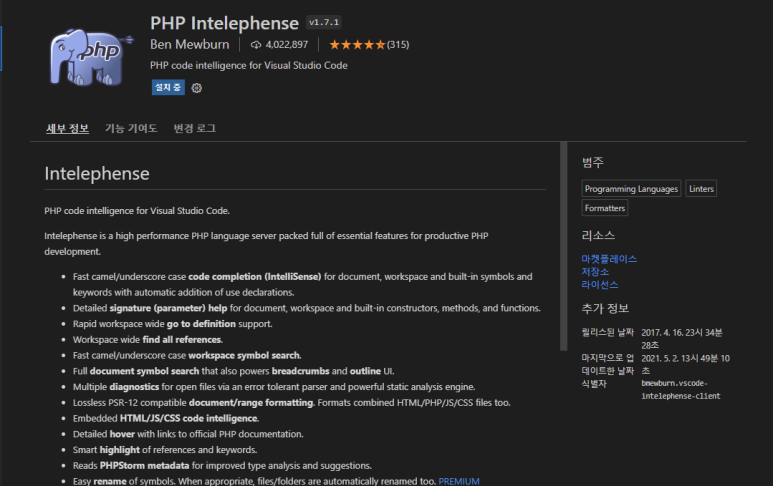The height and width of the screenshot is (486, 773).
Task: Click the identifier bmewburn.vscode-intelephense-client
Action: [681, 389]
